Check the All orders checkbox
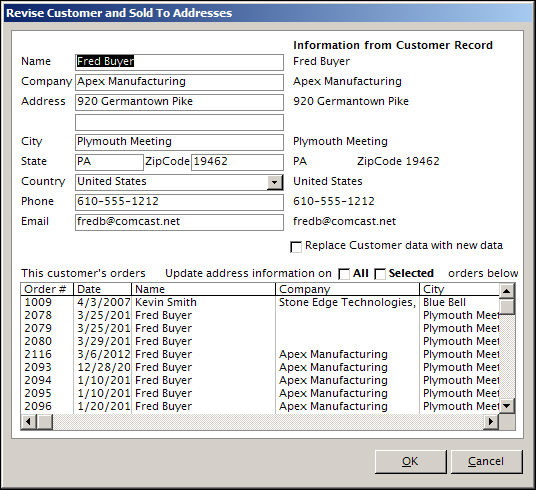This screenshot has width=536, height=490. click(x=344, y=274)
